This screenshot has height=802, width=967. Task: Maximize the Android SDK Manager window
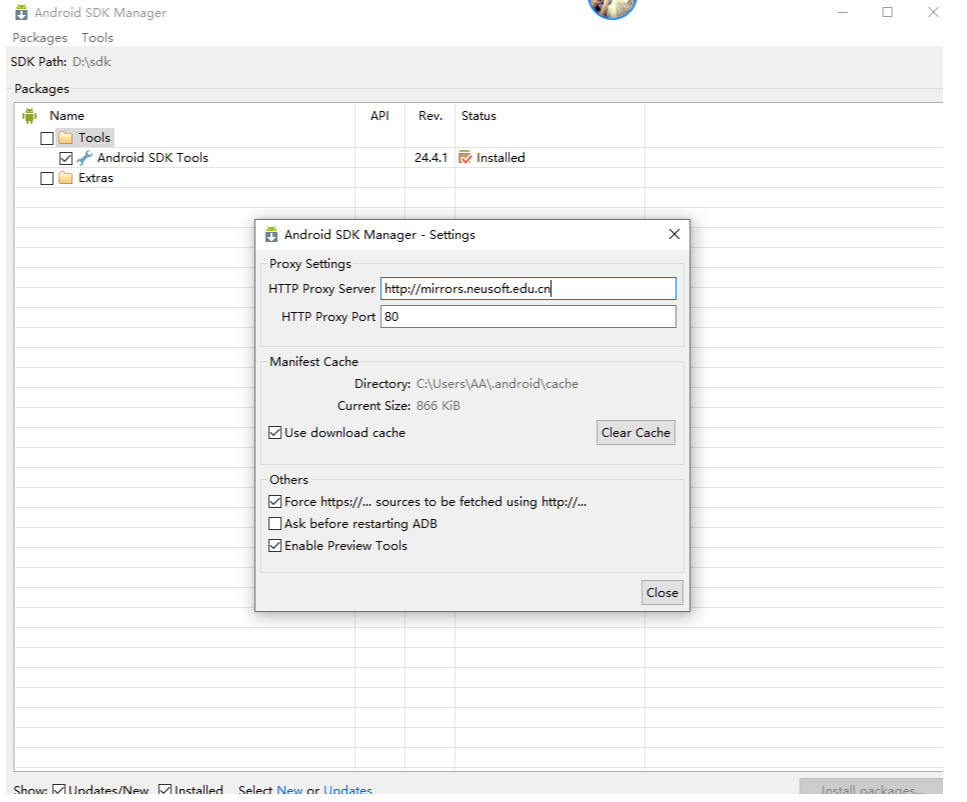(887, 12)
